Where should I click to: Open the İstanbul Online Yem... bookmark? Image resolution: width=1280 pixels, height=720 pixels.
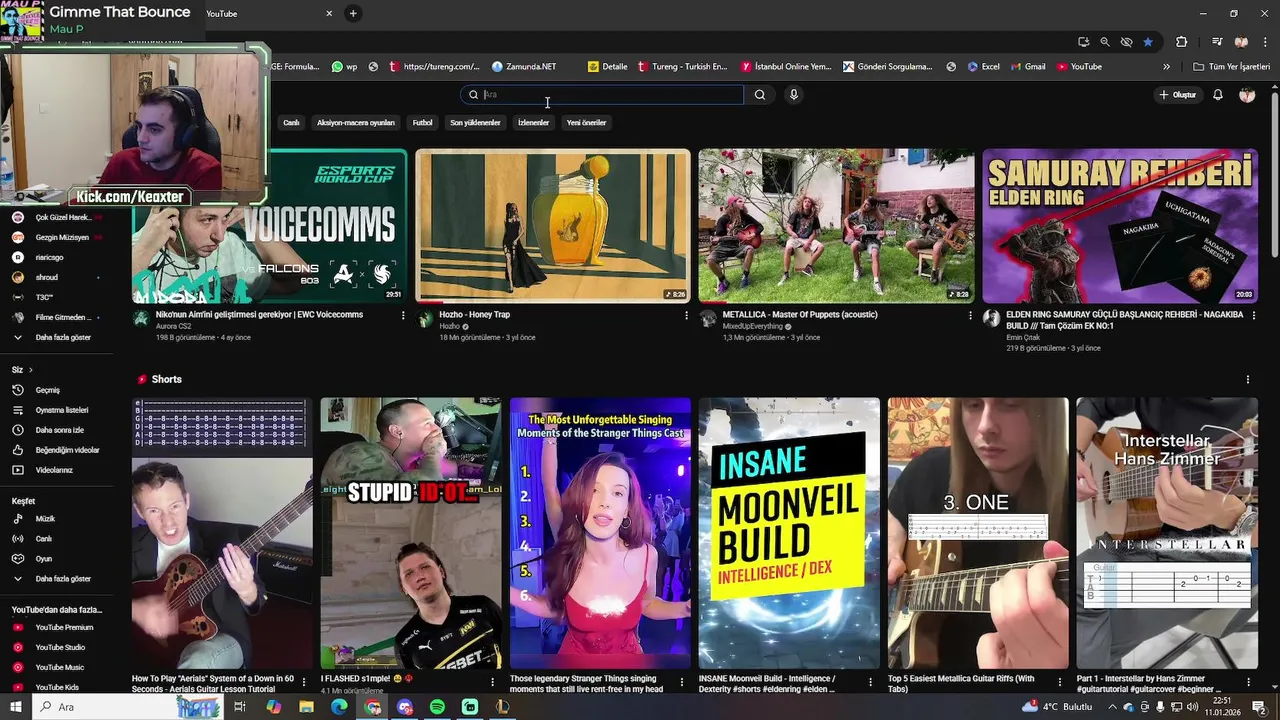coord(786,67)
